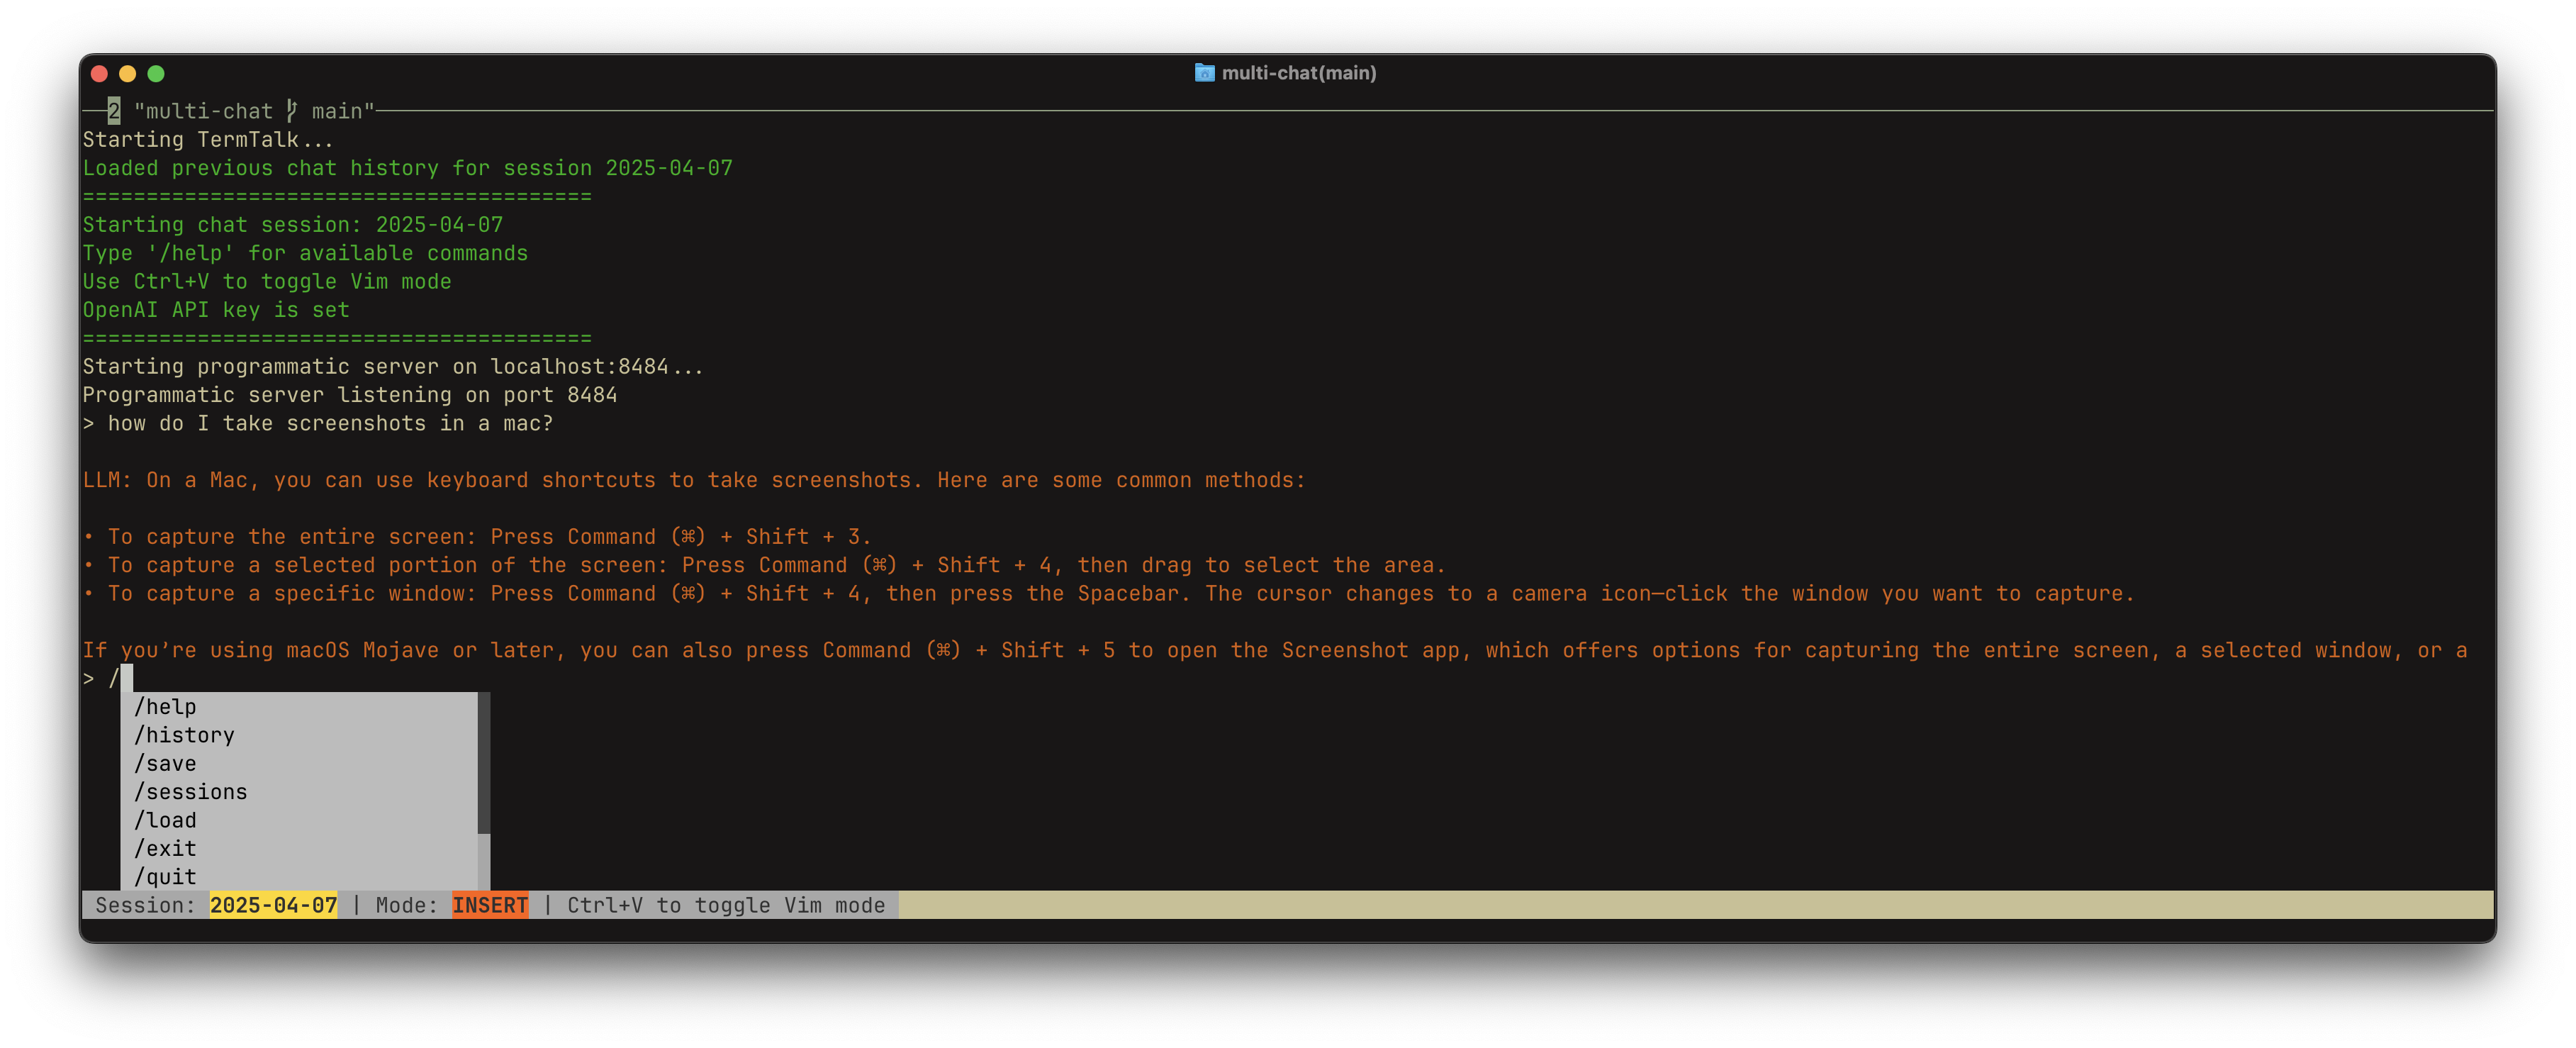
Task: Close the terminal with red button
Action: point(99,73)
